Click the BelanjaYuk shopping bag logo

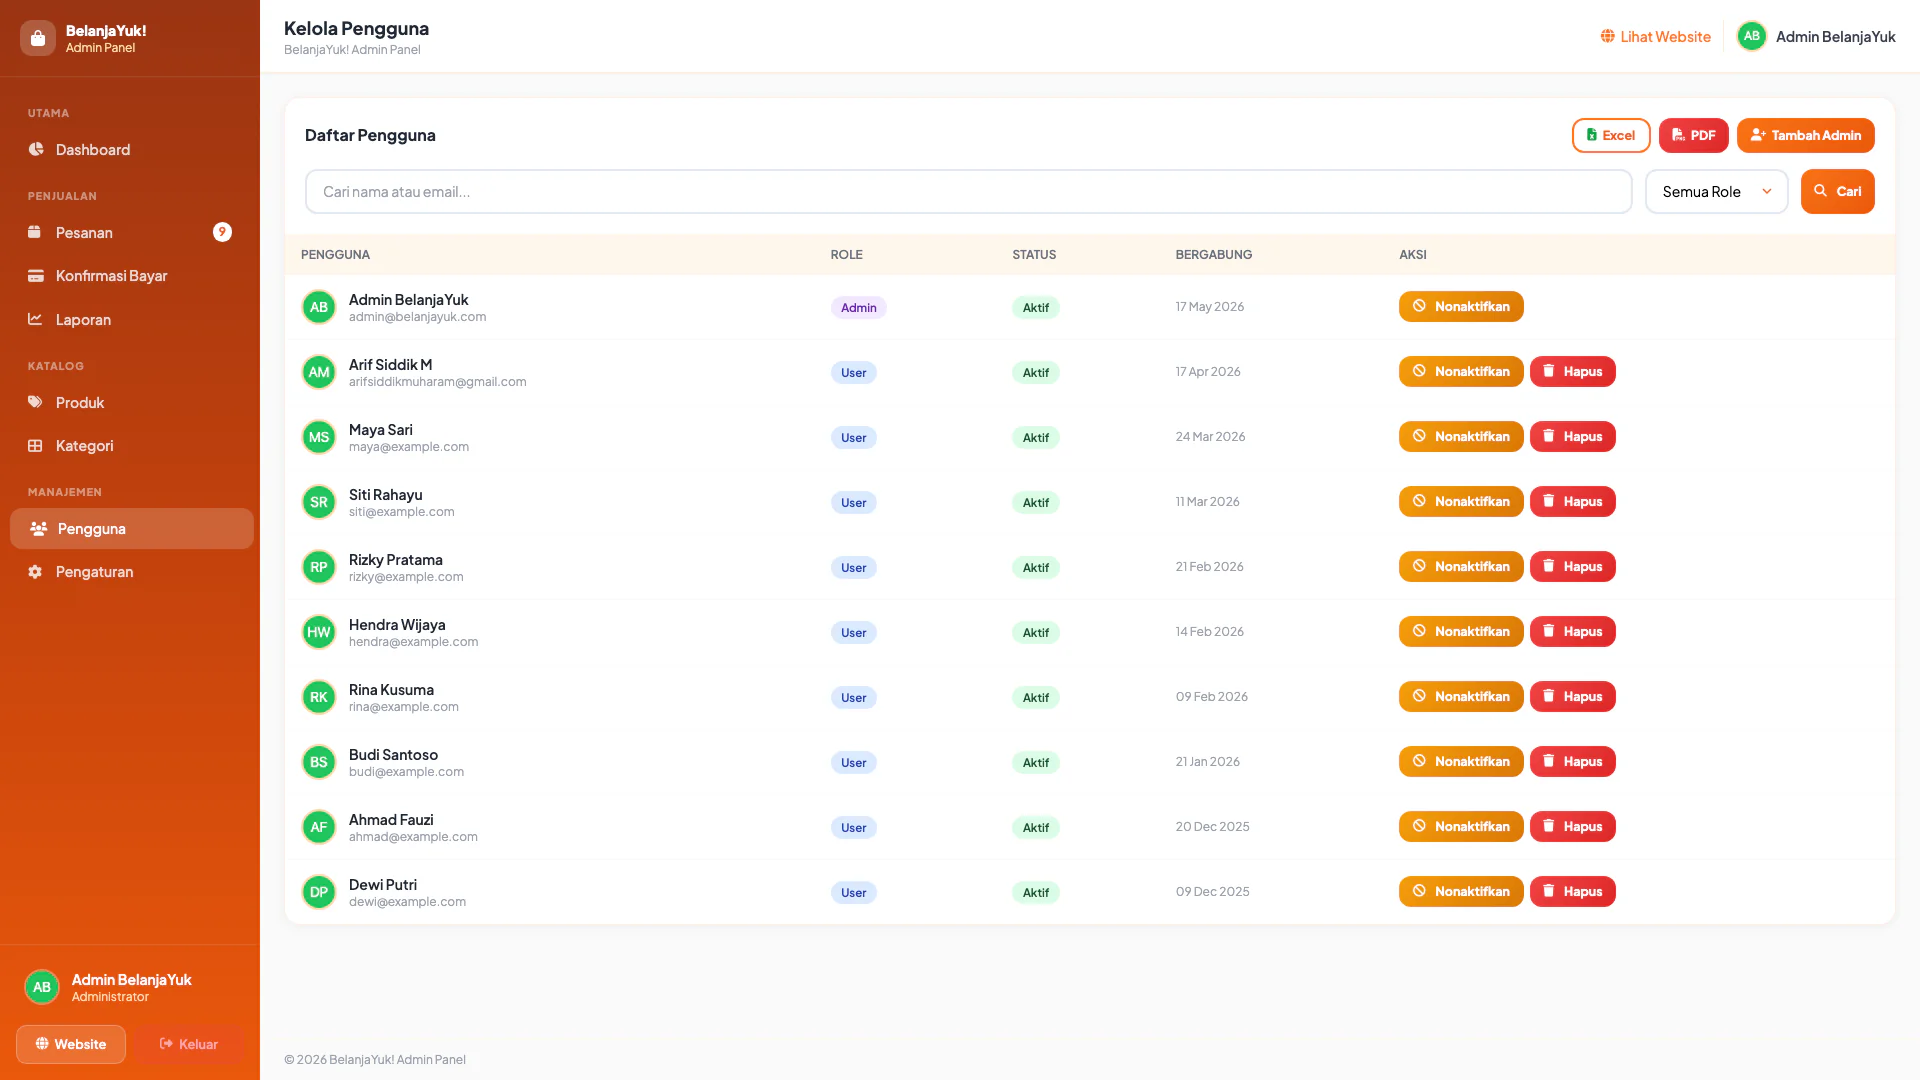pos(38,38)
